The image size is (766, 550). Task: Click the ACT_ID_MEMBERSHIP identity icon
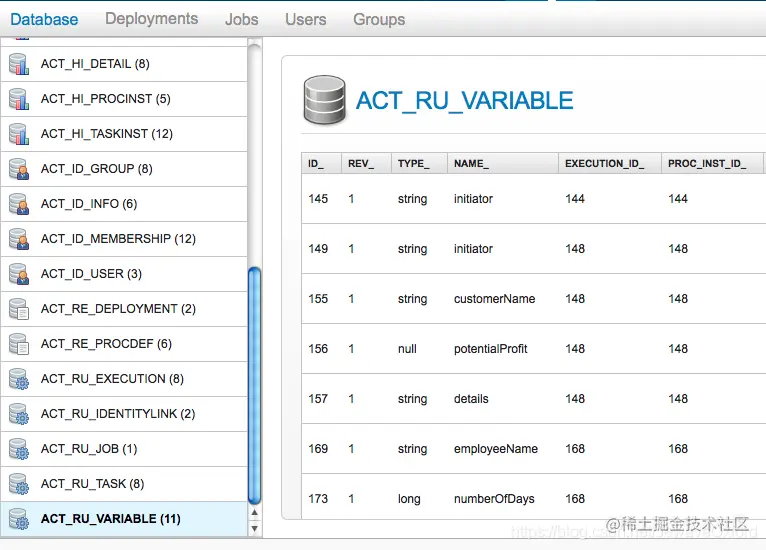click(19, 239)
